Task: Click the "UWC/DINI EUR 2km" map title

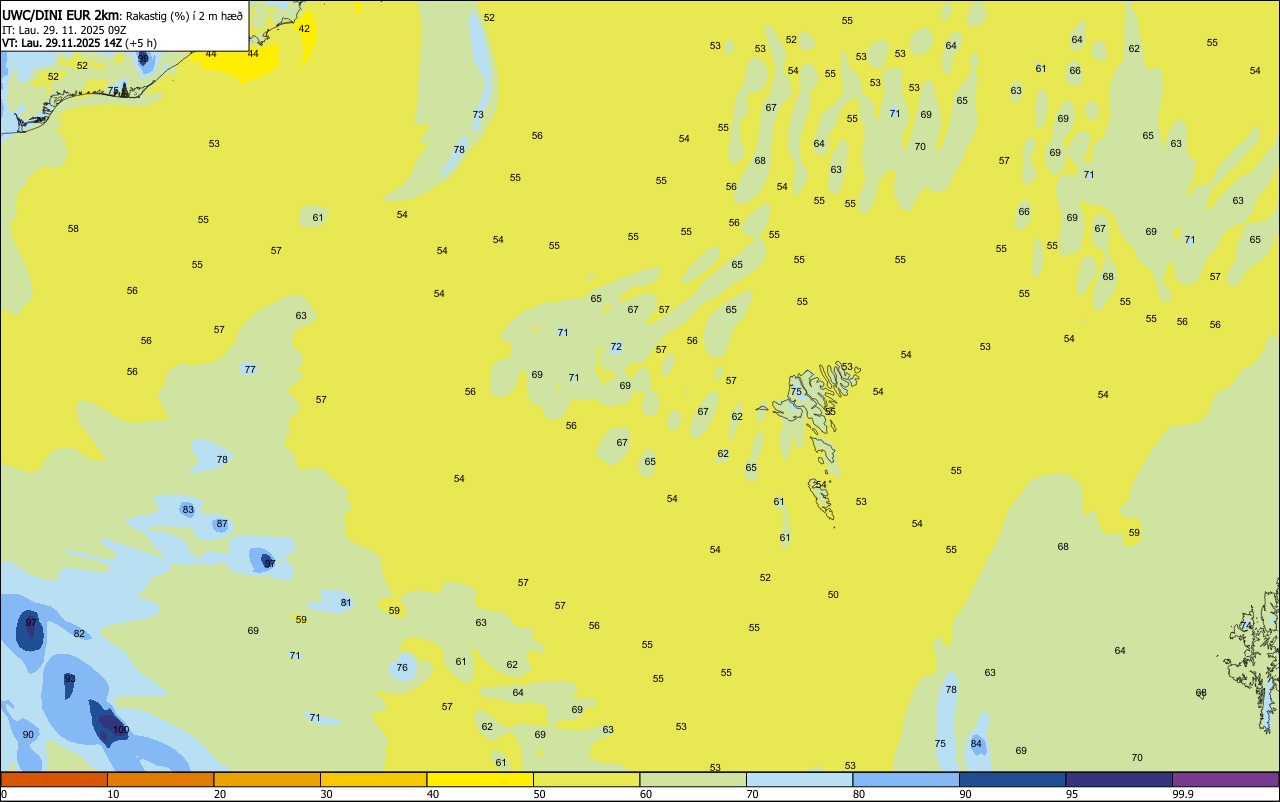Action: click(x=61, y=15)
